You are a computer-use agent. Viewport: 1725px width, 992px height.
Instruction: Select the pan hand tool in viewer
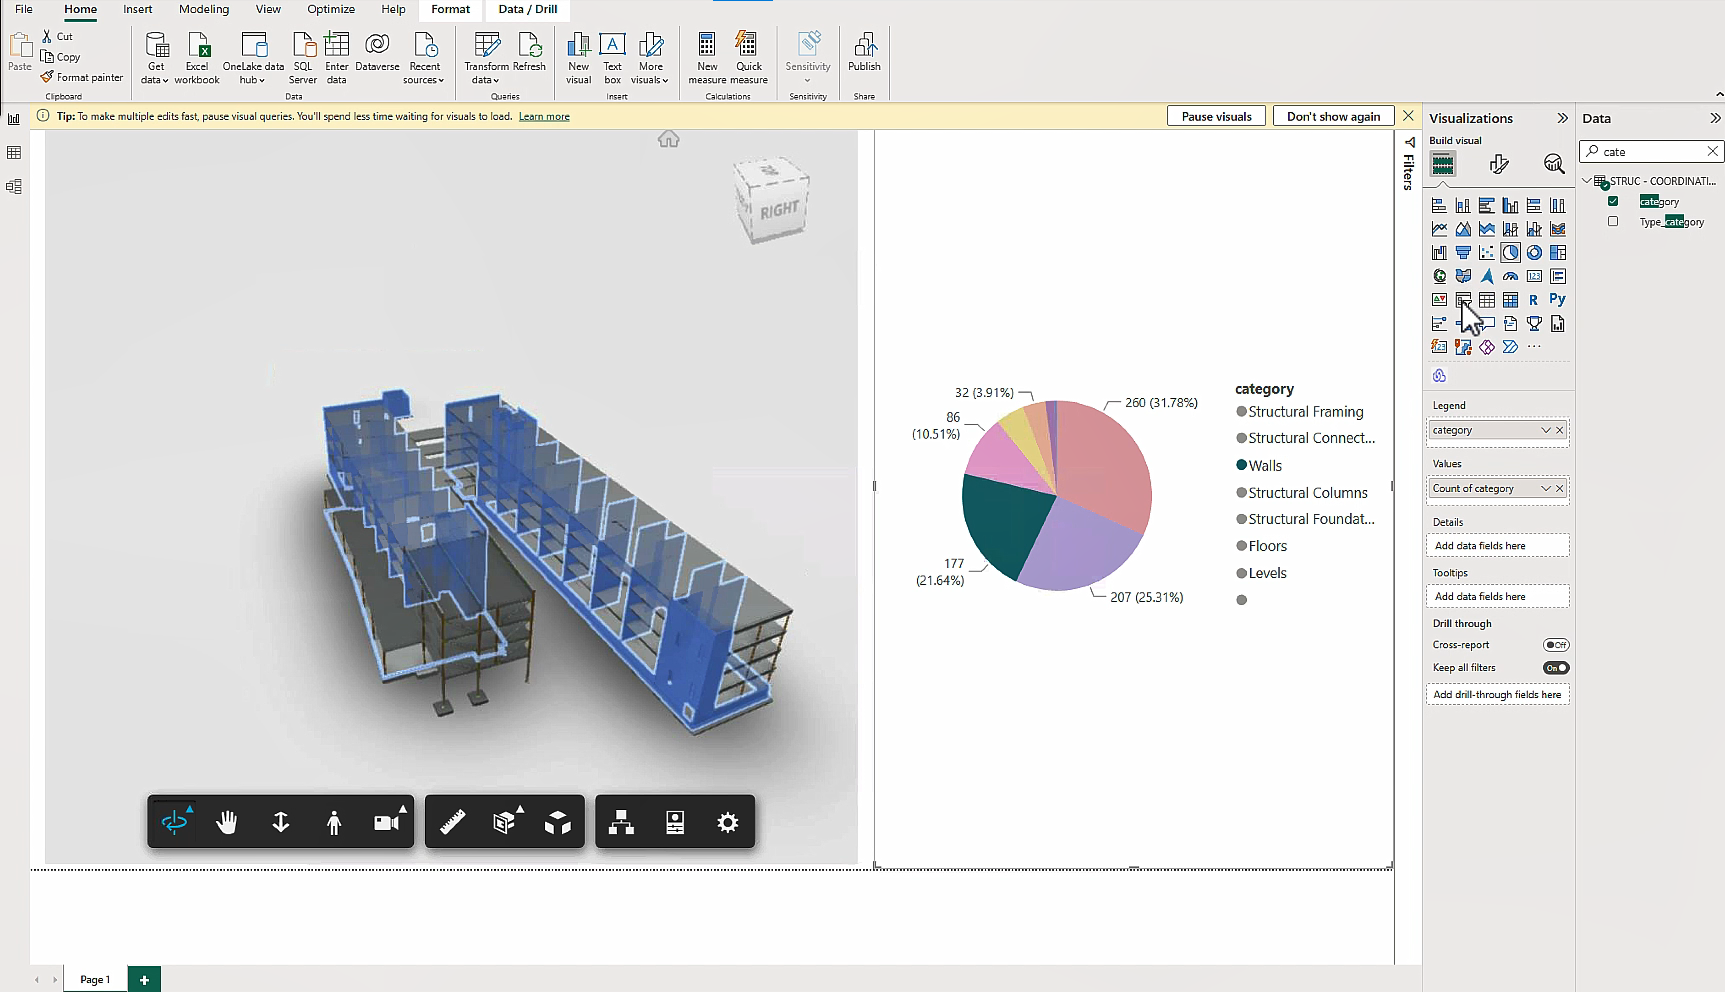(x=227, y=822)
